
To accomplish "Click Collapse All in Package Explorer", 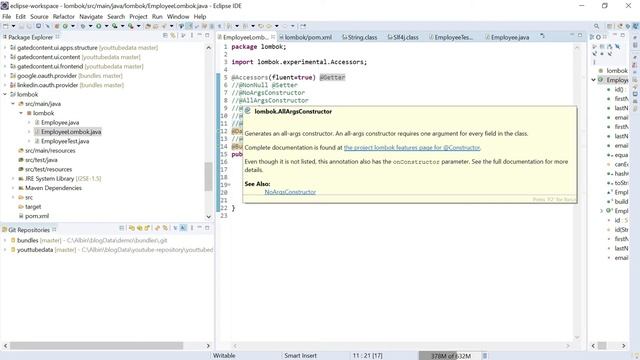I will tap(165, 36).
